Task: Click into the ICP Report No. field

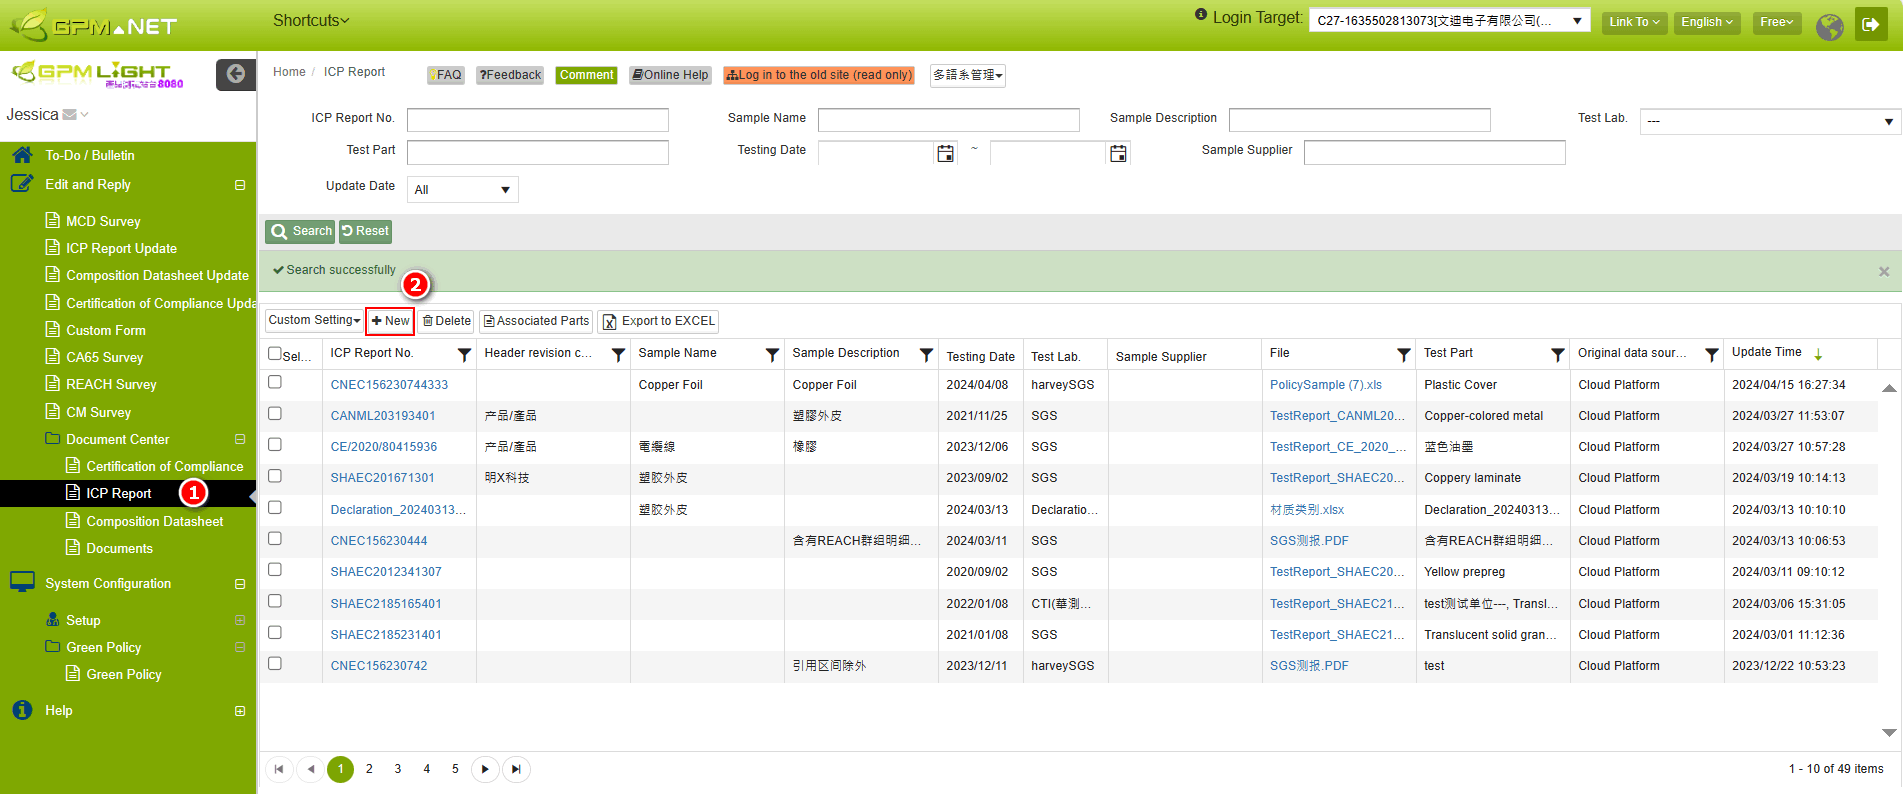Action: pyautogui.click(x=538, y=120)
